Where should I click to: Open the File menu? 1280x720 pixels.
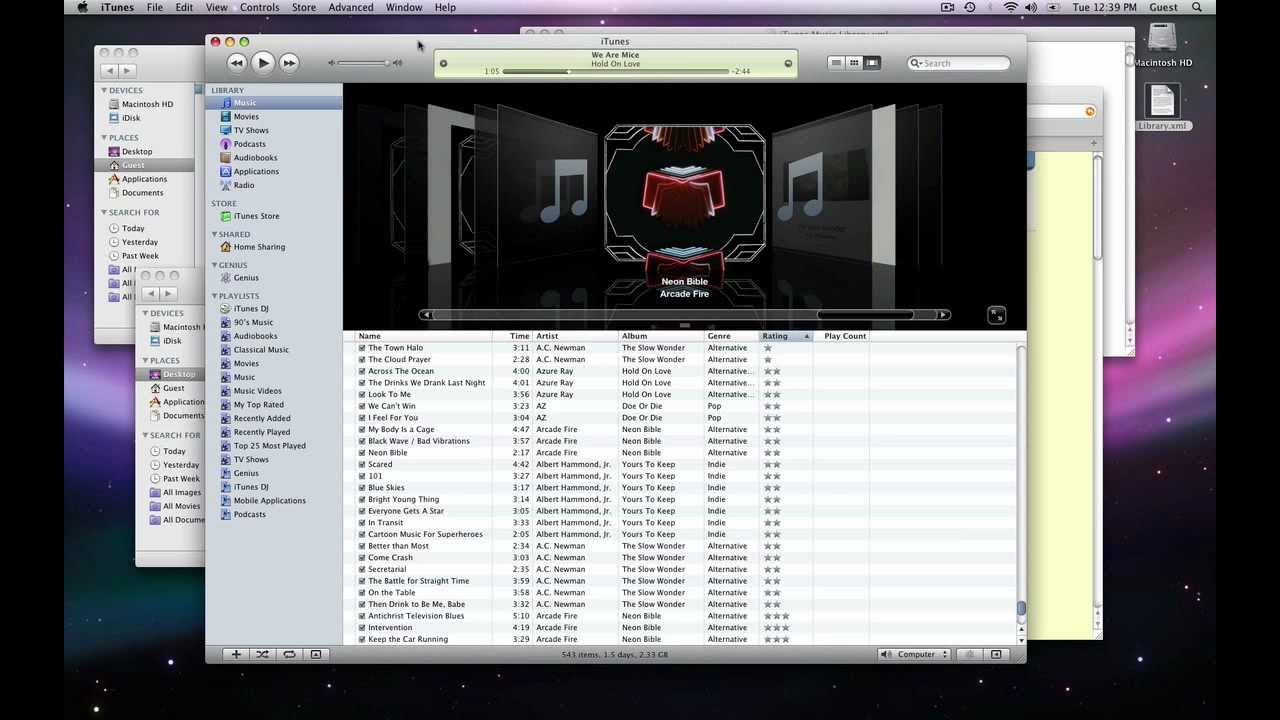(x=155, y=7)
